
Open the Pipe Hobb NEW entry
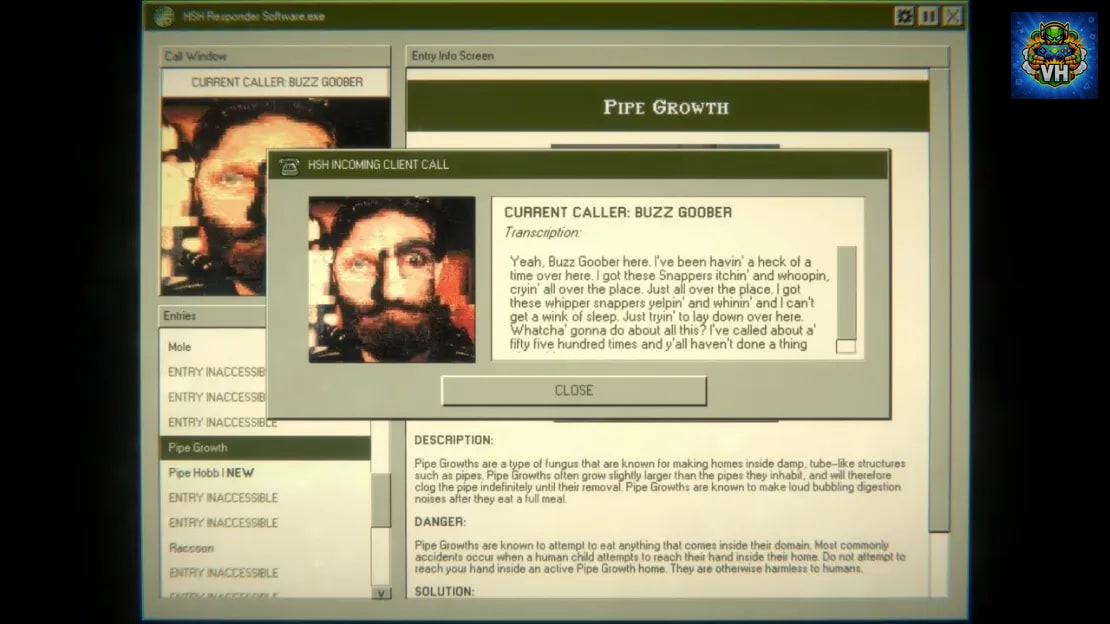(265, 473)
